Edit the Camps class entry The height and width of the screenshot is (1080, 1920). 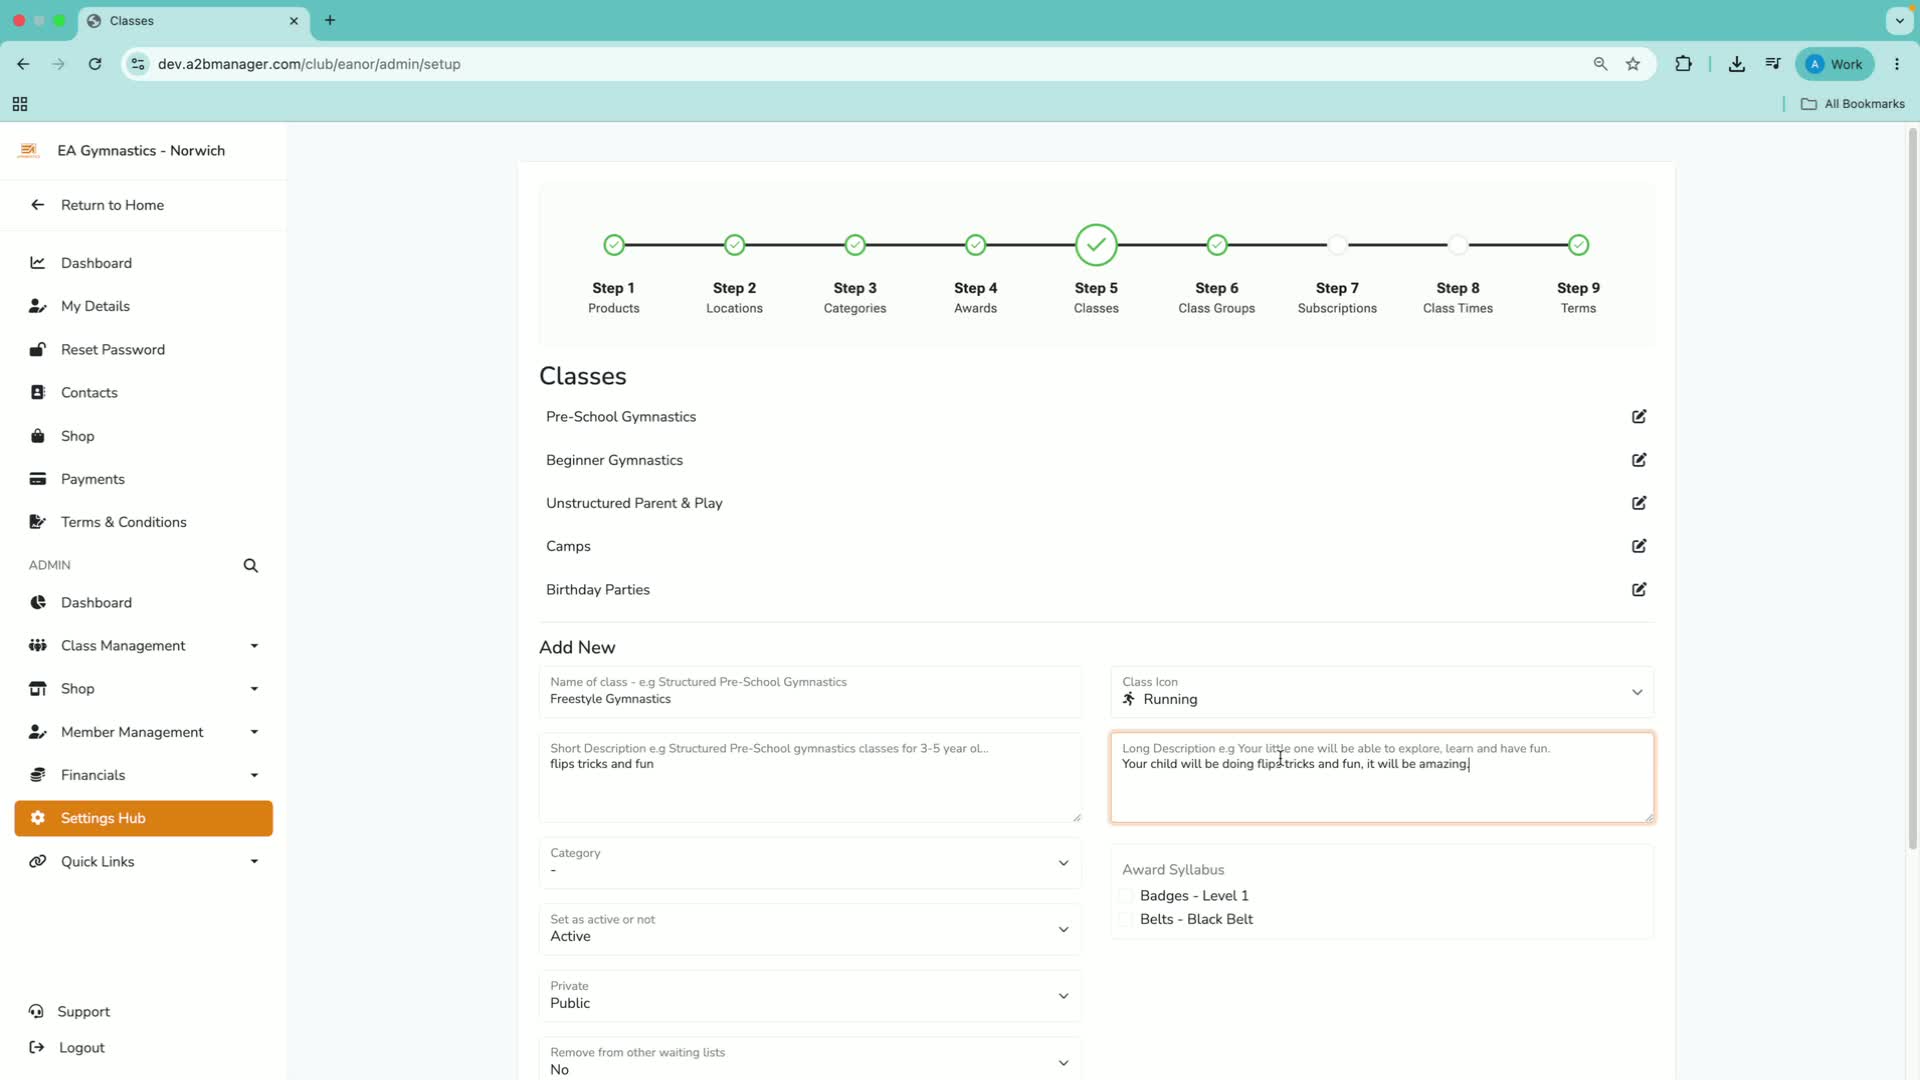click(1639, 546)
